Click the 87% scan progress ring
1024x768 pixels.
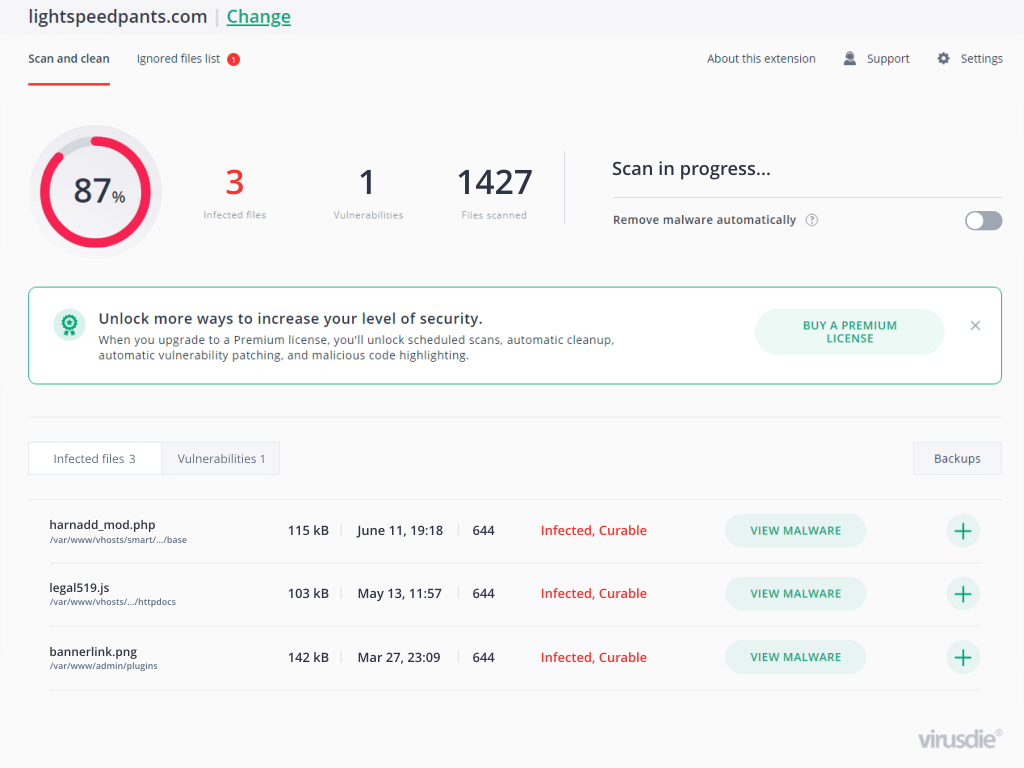tap(96, 191)
